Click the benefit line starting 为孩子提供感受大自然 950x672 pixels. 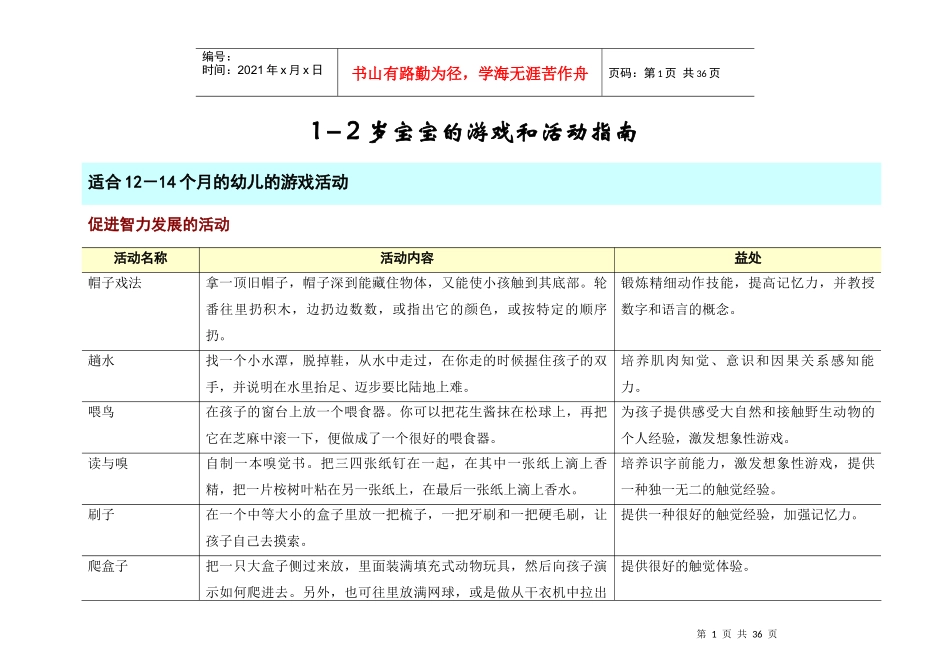pyautogui.click(x=748, y=412)
